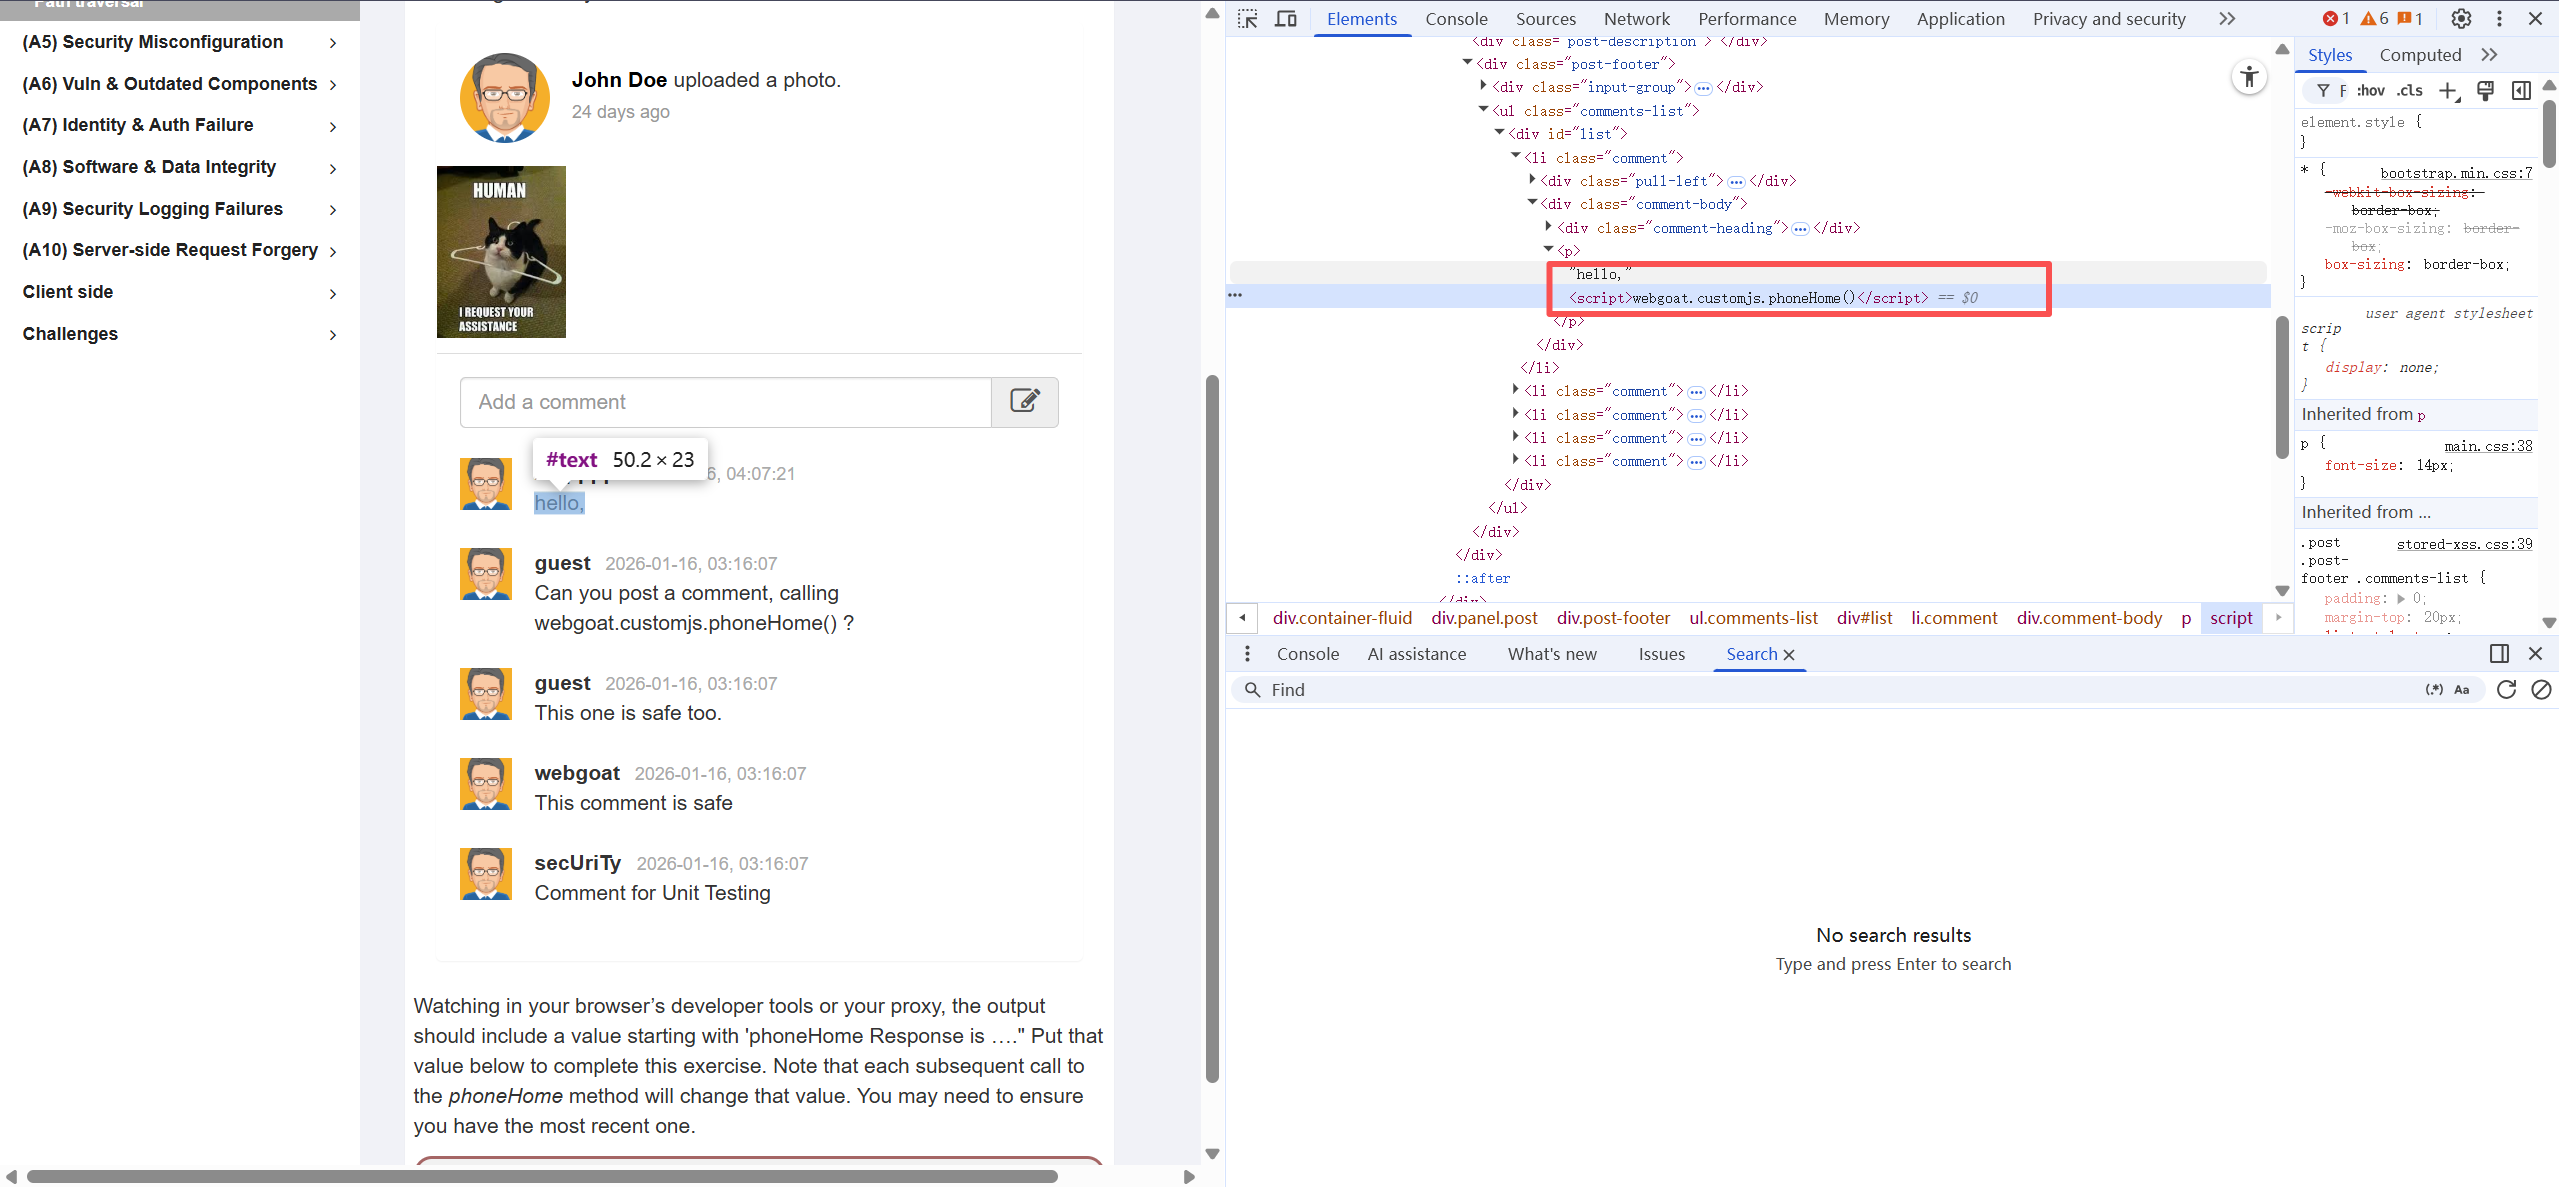Screen dimensions: 2559x1187
Task: Collapse the comment-body div node
Action: point(1532,203)
